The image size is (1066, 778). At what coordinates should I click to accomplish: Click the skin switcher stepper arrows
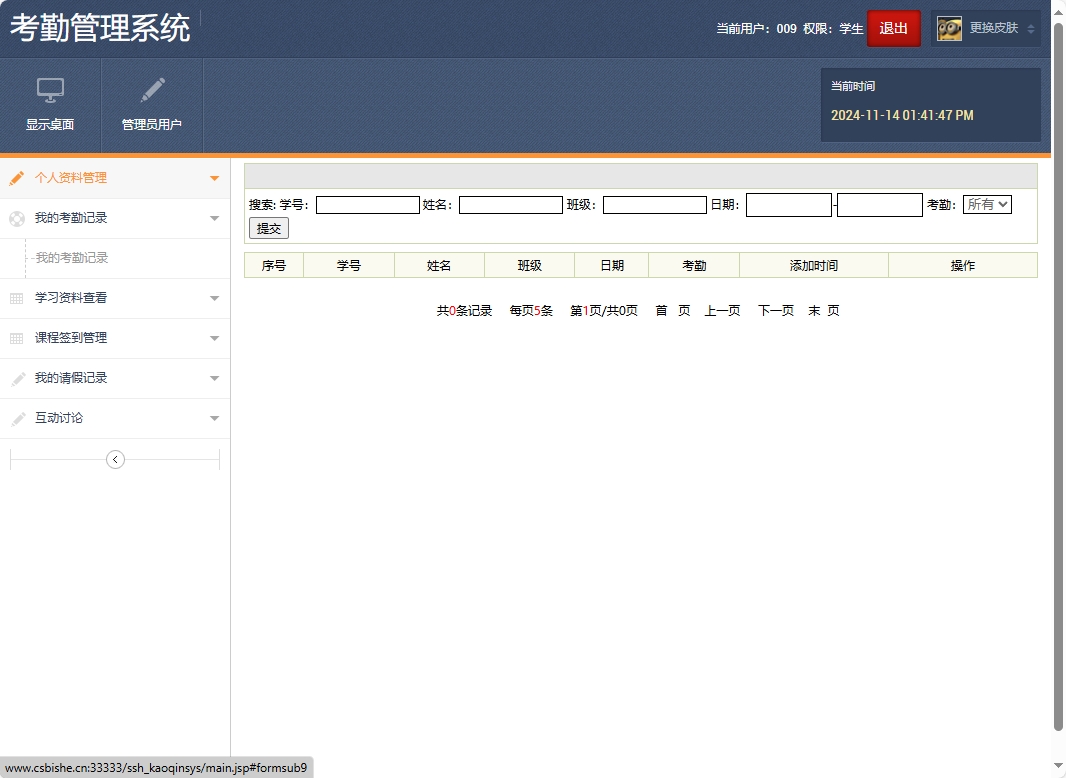click(1030, 28)
